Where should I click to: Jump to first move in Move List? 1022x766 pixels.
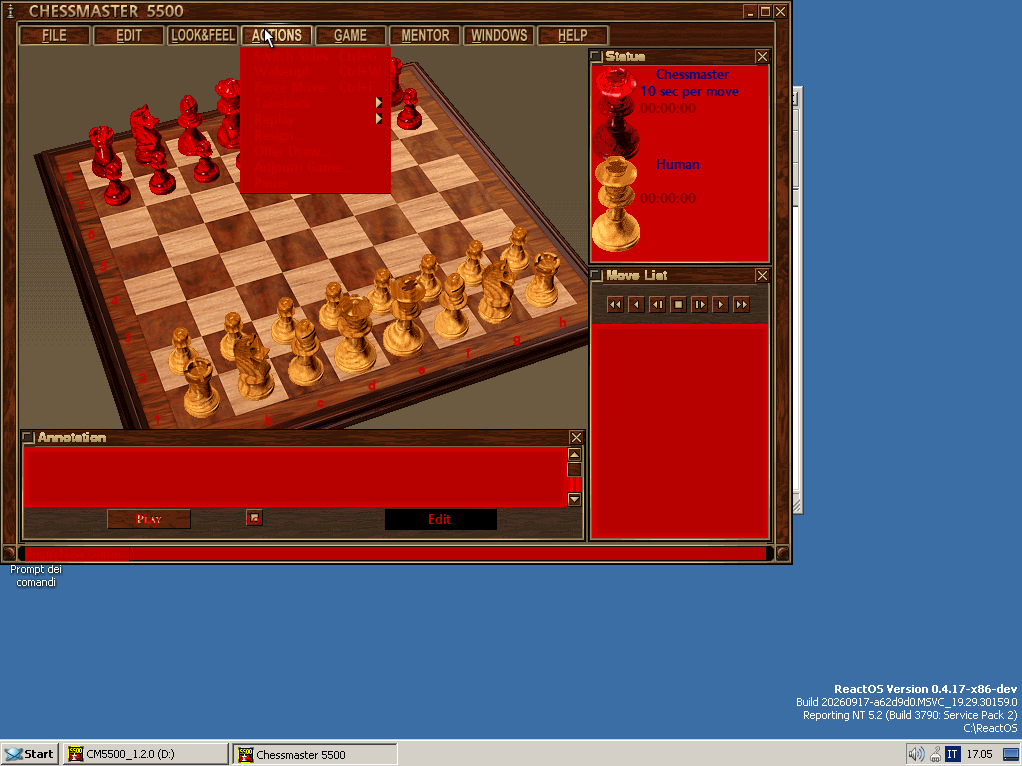[615, 304]
